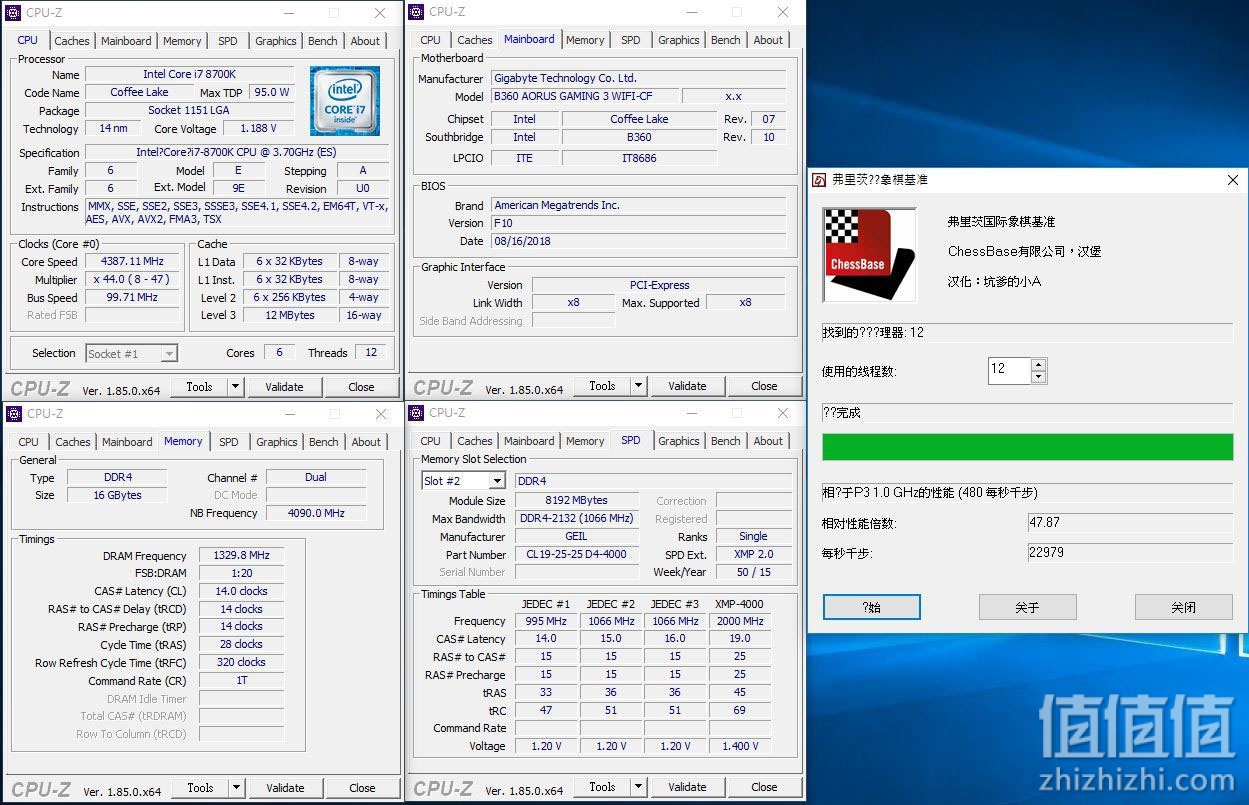The image size is (1249, 805).
Task: Increase the thread count with the up arrow
Action: coord(1039,365)
